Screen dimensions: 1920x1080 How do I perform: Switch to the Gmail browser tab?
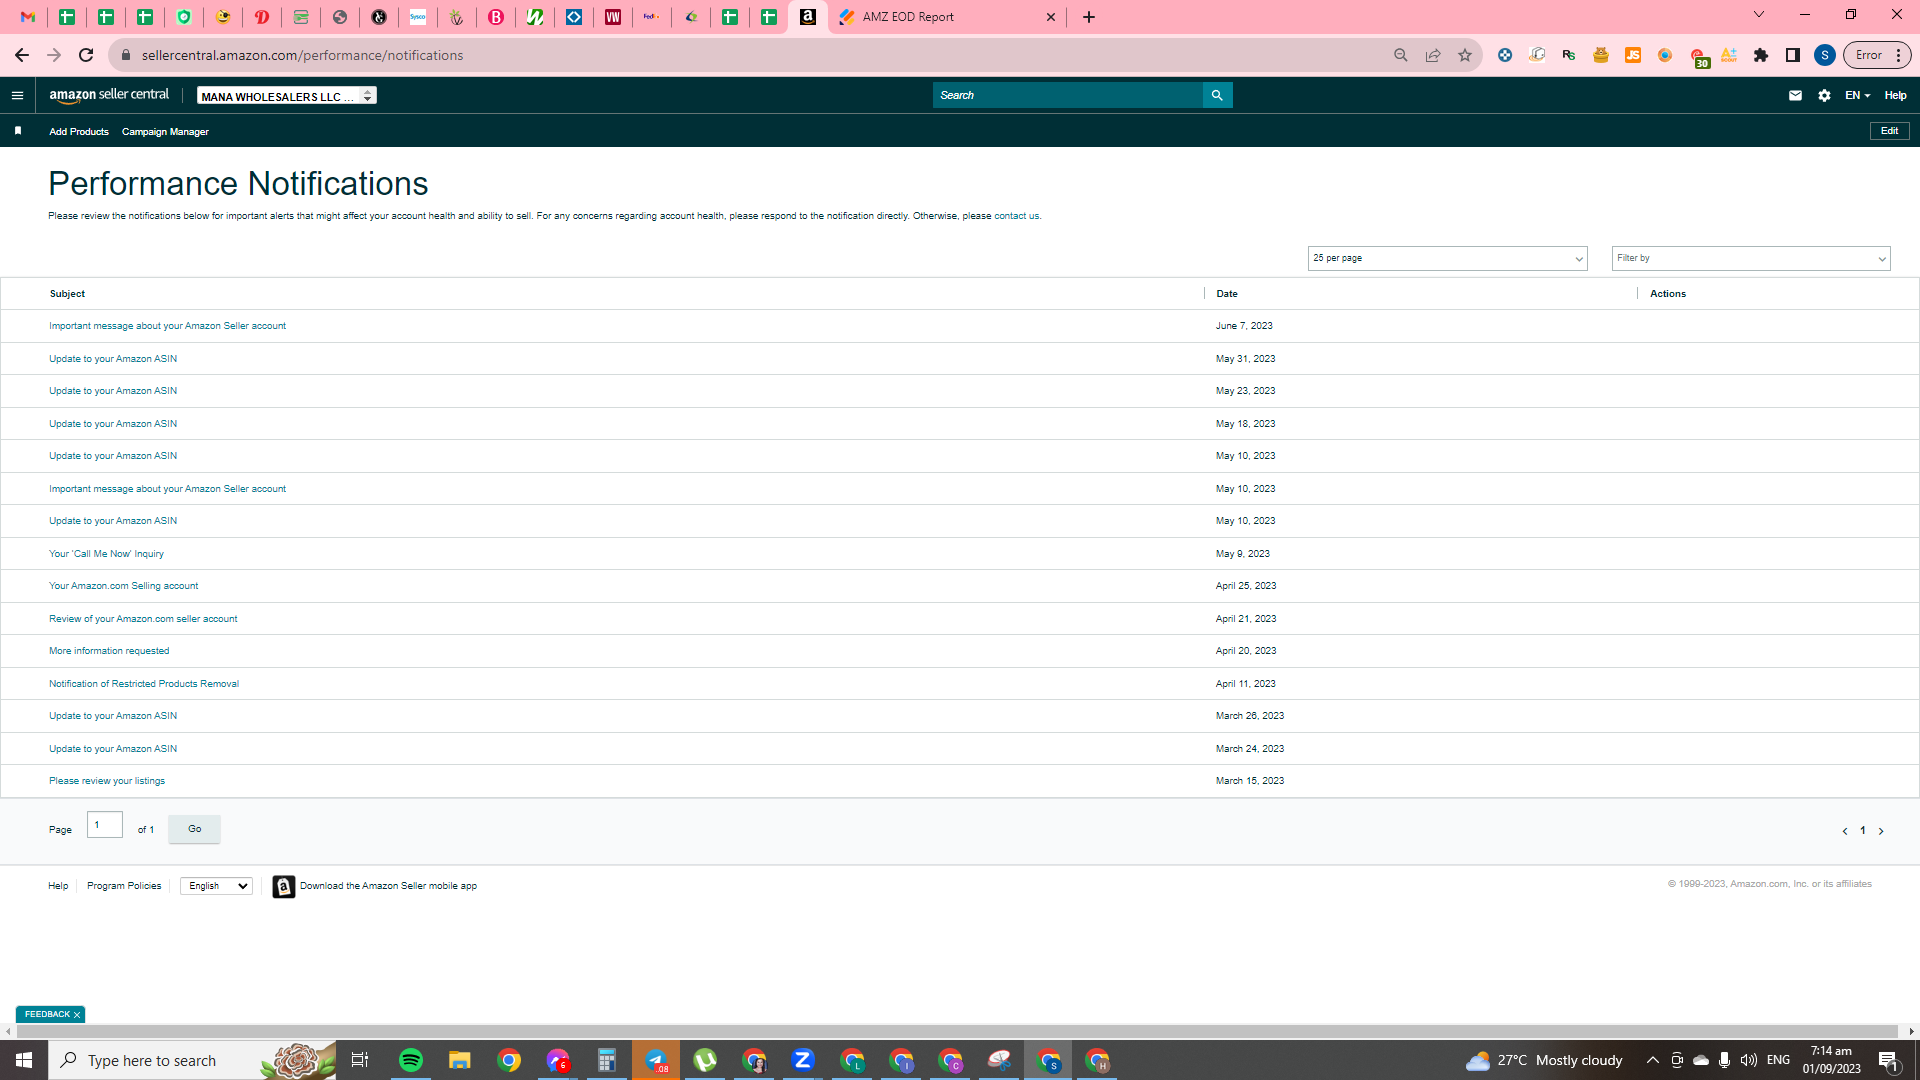(x=28, y=17)
